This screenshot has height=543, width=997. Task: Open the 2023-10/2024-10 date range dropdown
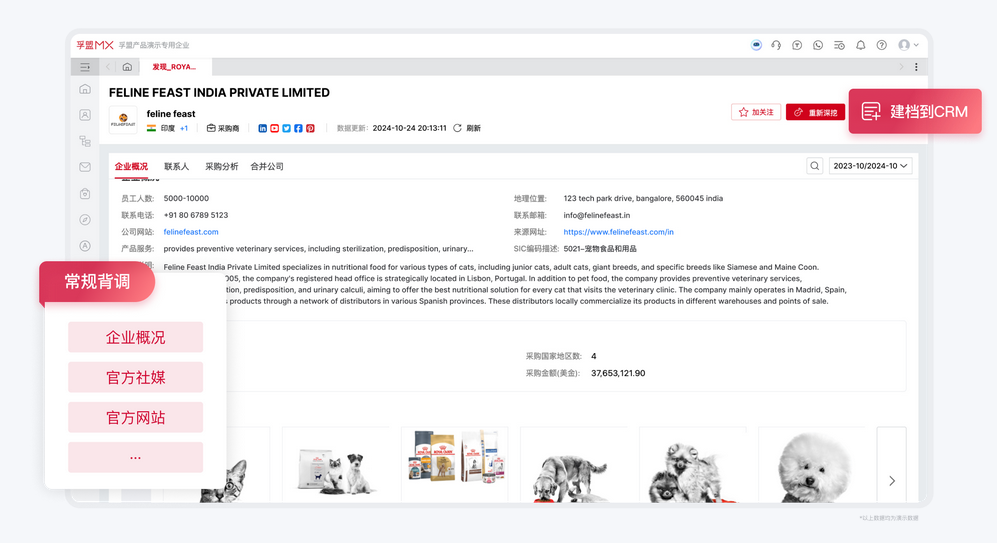(870, 166)
